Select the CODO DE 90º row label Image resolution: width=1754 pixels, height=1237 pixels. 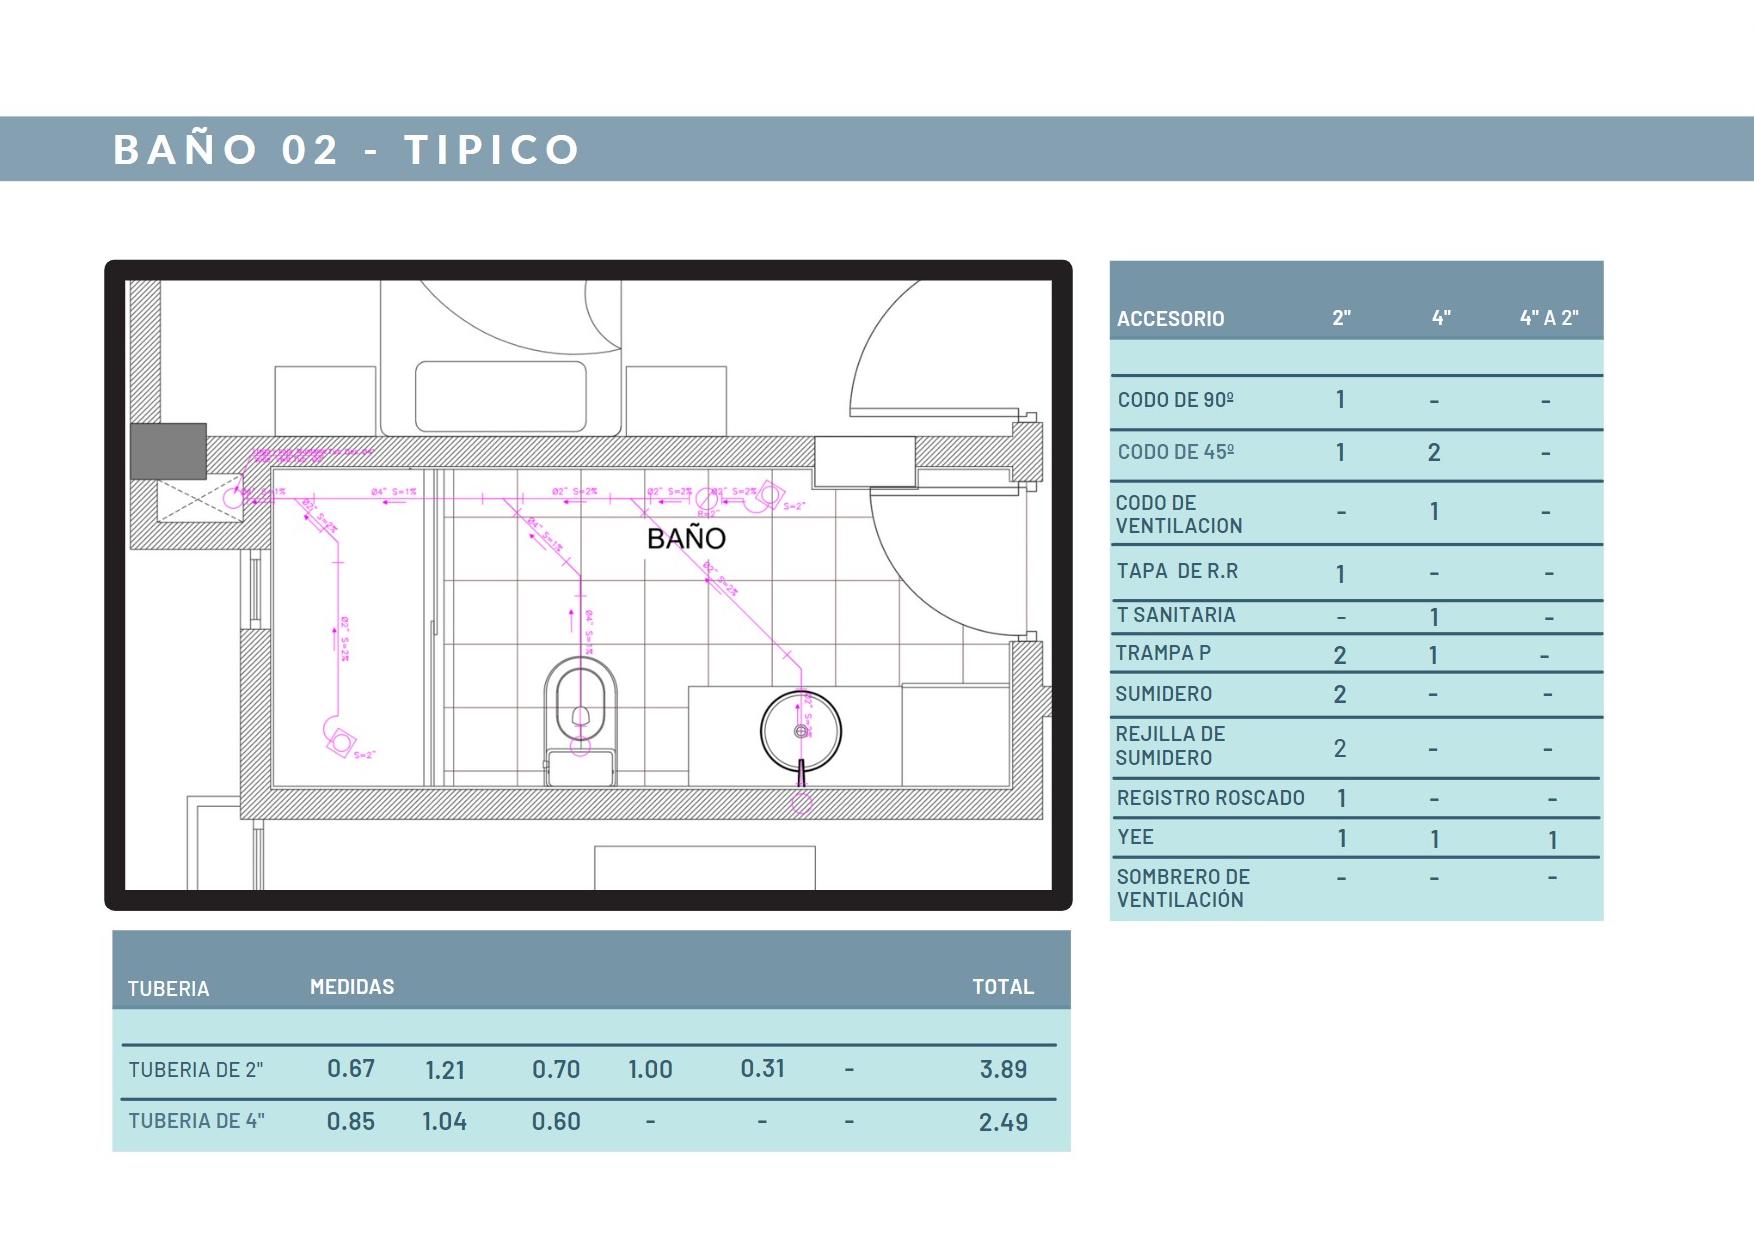tap(1176, 400)
